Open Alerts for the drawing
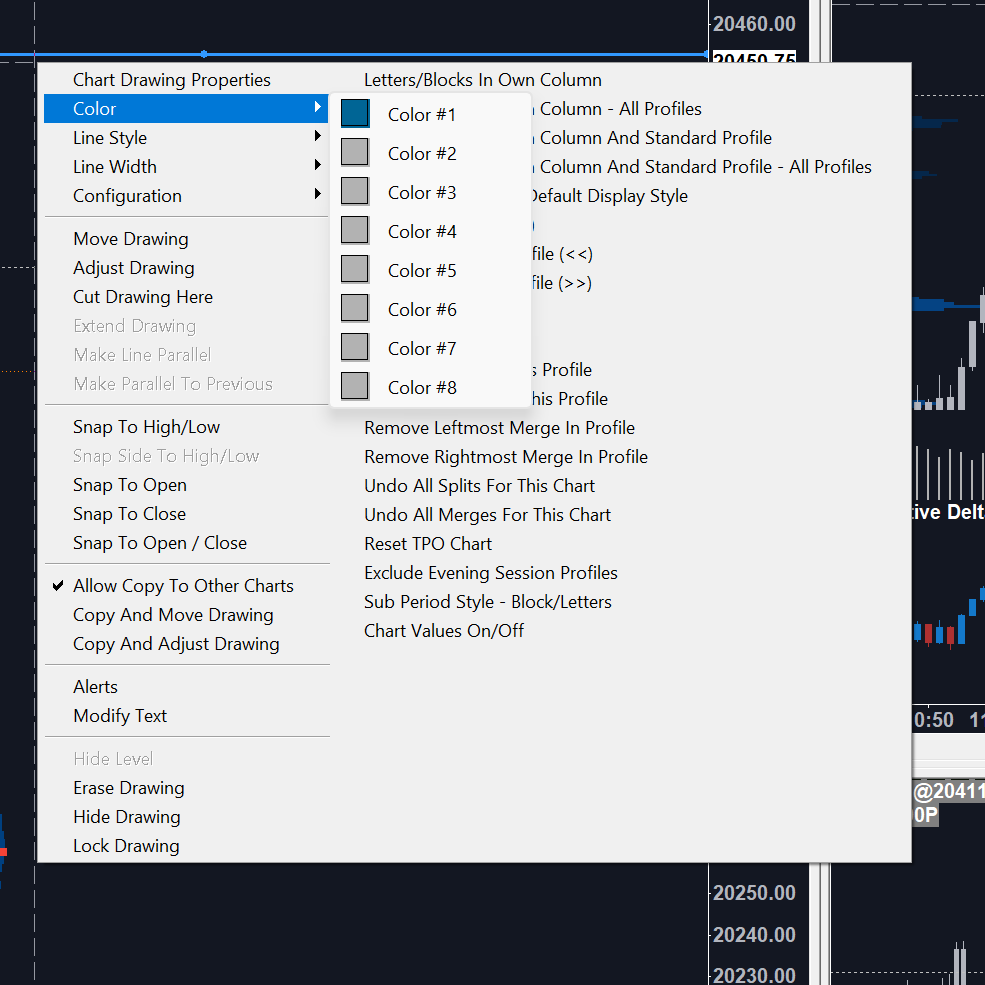The height and width of the screenshot is (985, 985). click(x=95, y=687)
